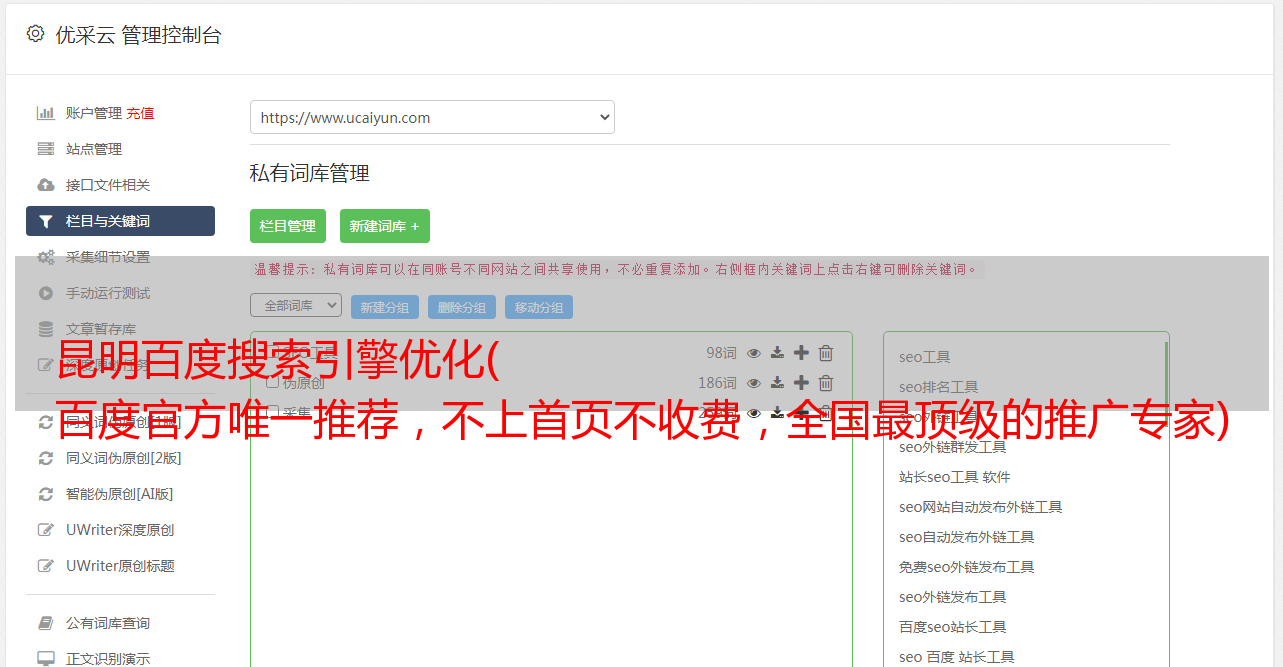This screenshot has width=1283, height=667.
Task: Click the book icon for 公有词库查询
Action: [x=45, y=623]
